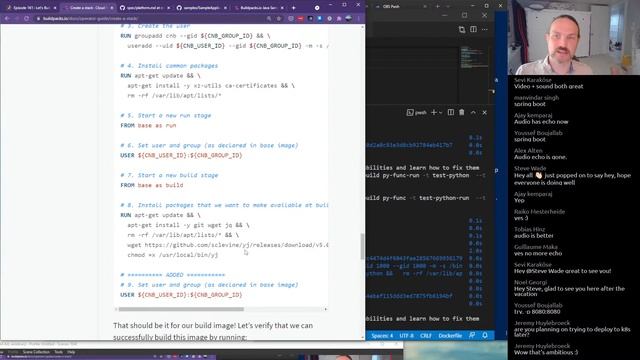Screen dimensions: 640x360
Task: Open the OBS Tools menu
Action: 58,352
